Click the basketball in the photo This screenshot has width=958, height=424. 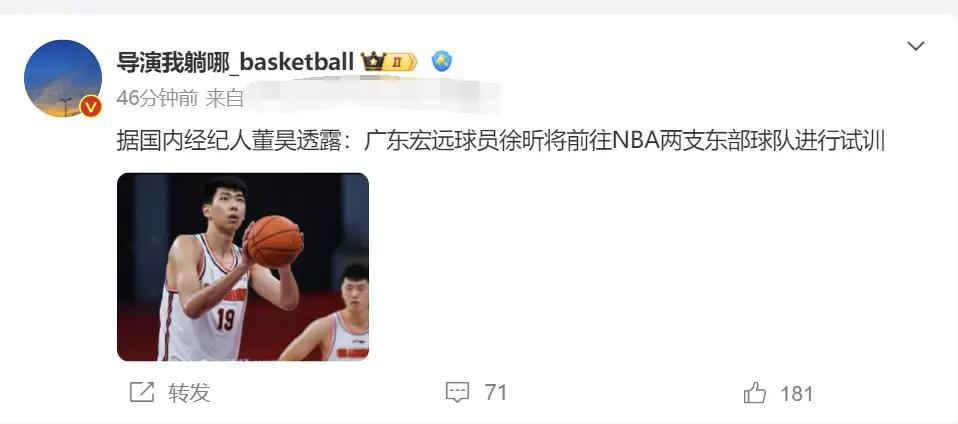point(274,241)
